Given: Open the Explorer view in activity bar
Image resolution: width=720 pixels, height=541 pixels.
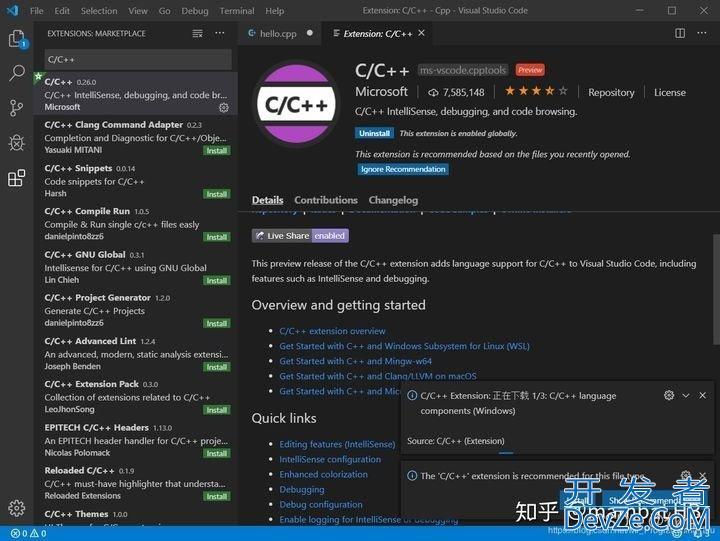Looking at the screenshot, I should tap(17, 39).
